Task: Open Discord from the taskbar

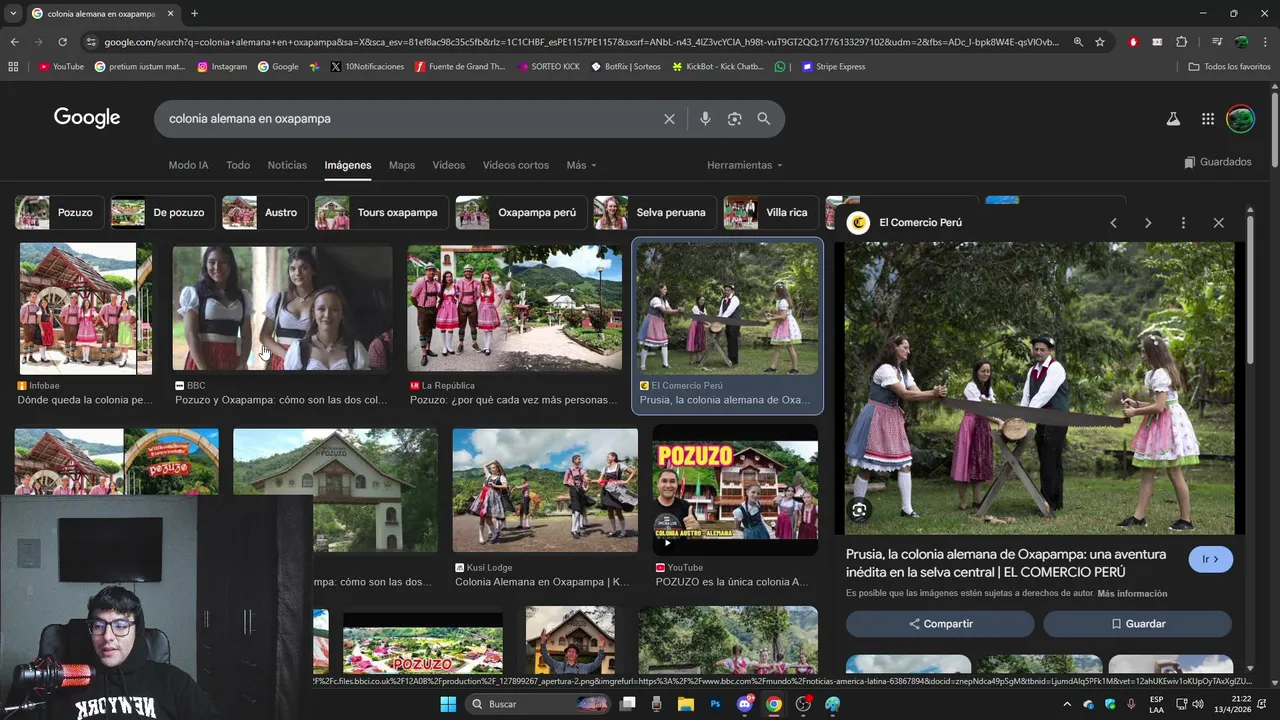Action: click(745, 704)
